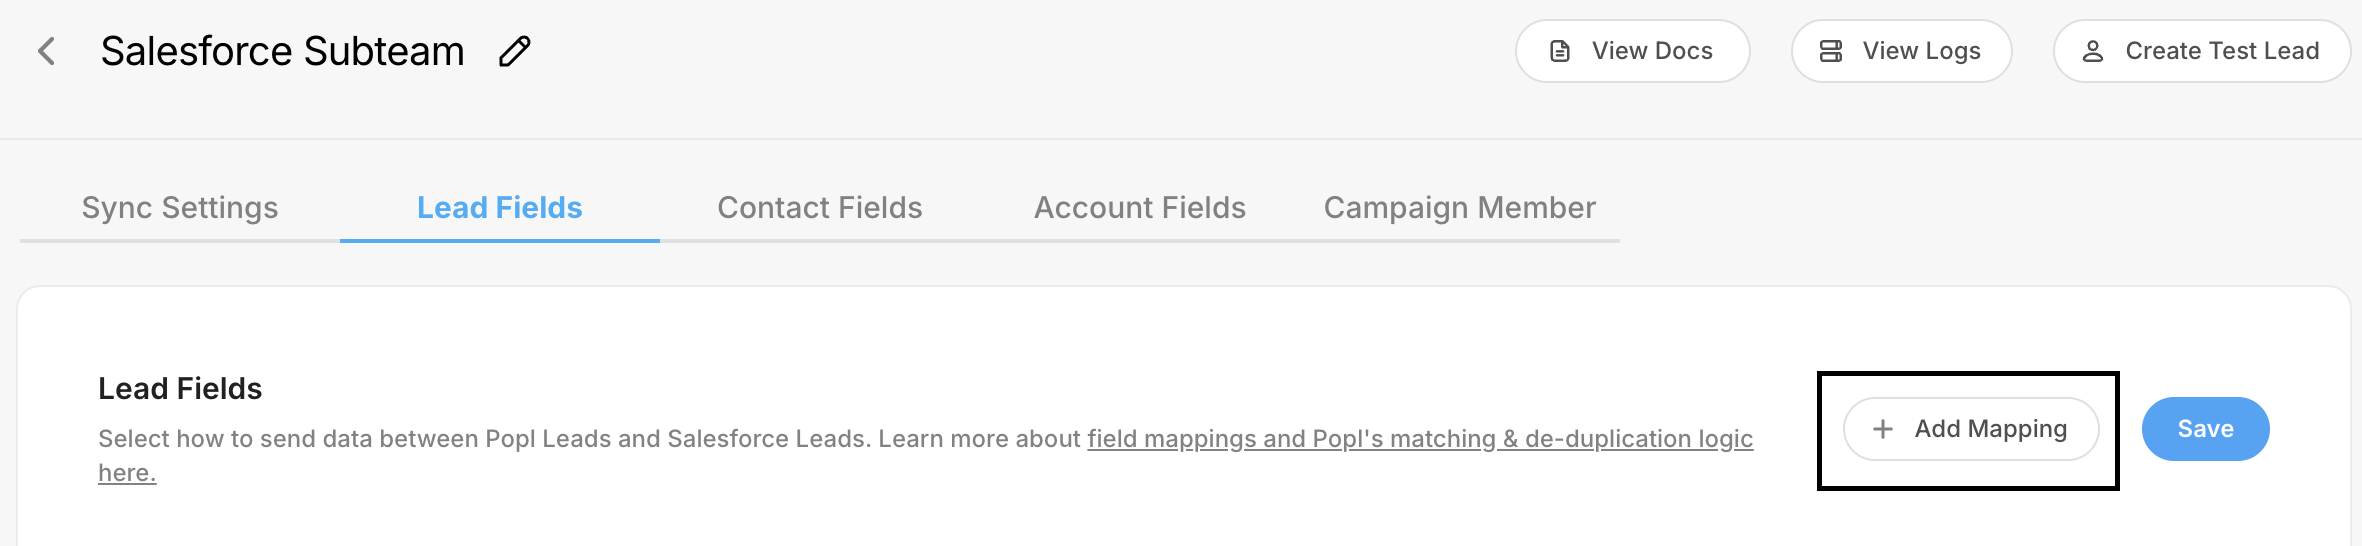Click the server icon inside View Logs
This screenshot has height=546, width=2362.
pyautogui.click(x=1831, y=51)
